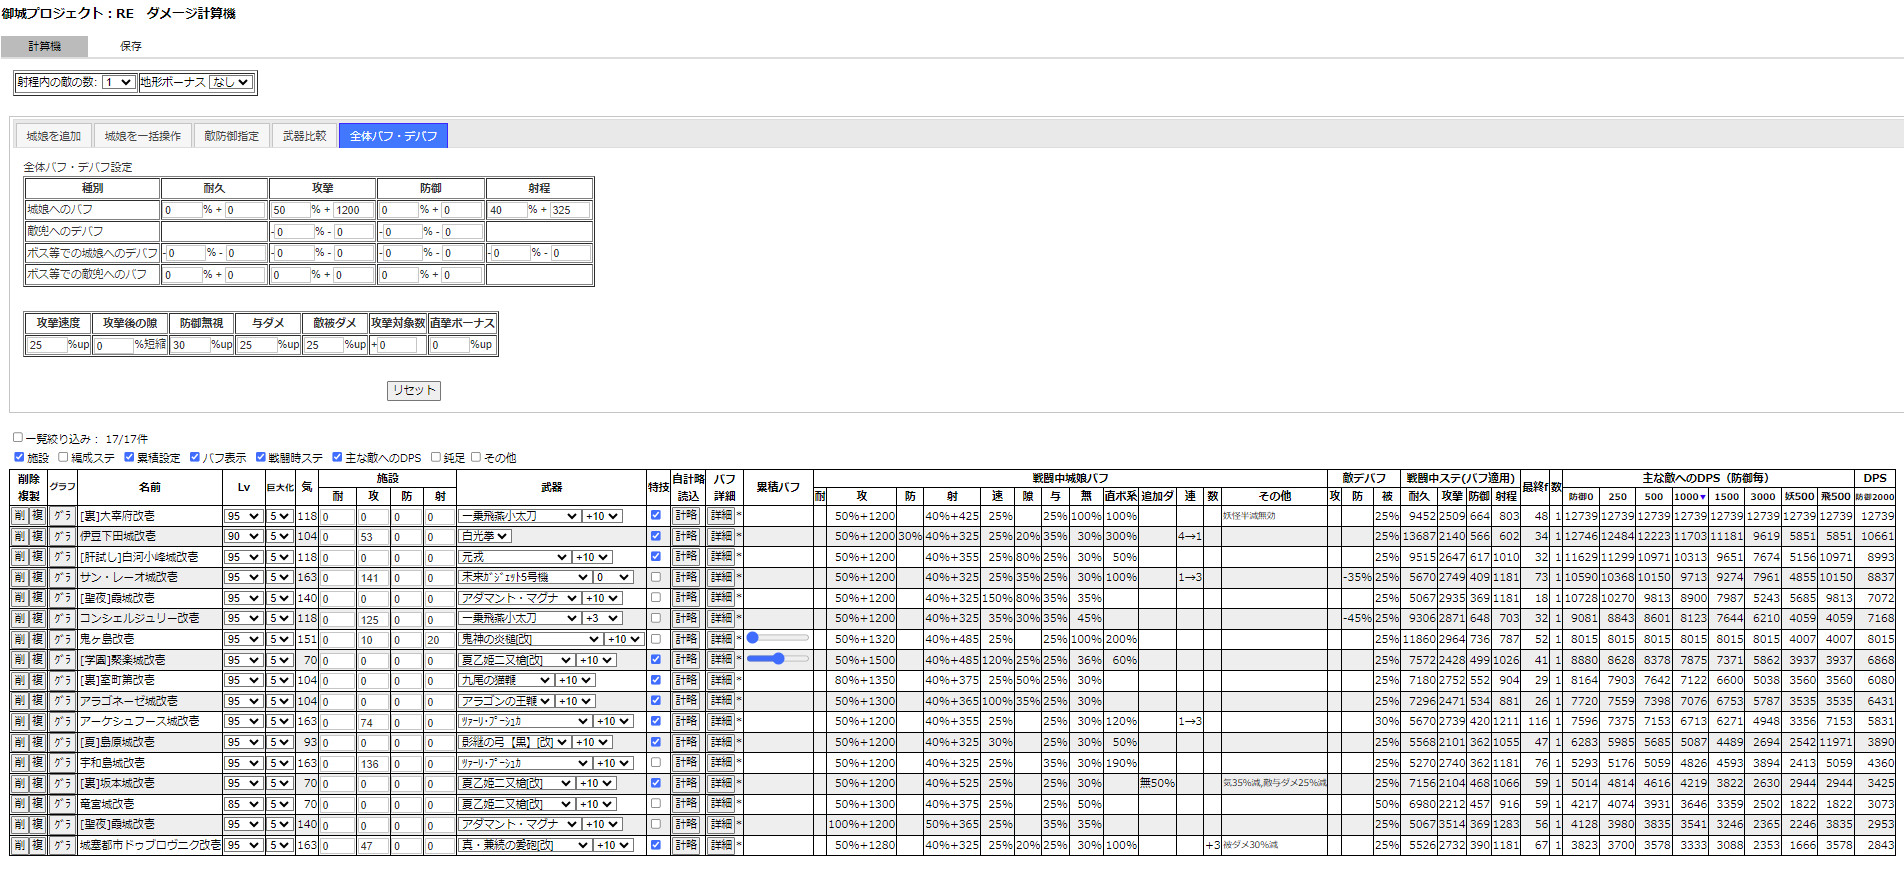The height and width of the screenshot is (885, 1904).
Task: Open the グラ graph for 鬼ヶ島改壱
Action: [x=62, y=639]
